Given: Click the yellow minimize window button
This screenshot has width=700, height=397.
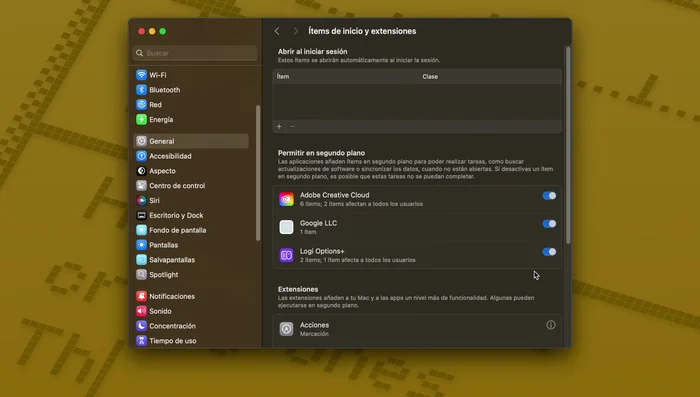Looking at the screenshot, I should 152,31.
